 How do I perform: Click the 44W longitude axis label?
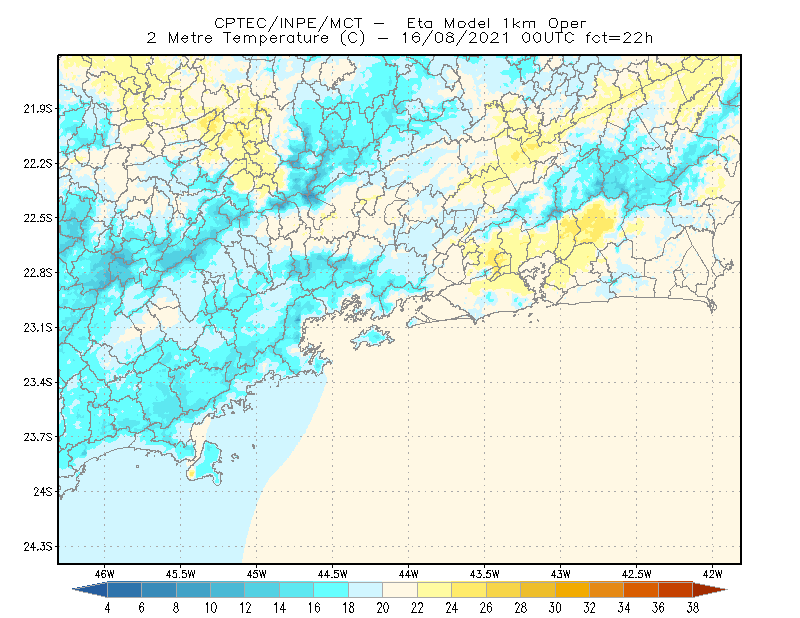(x=409, y=574)
